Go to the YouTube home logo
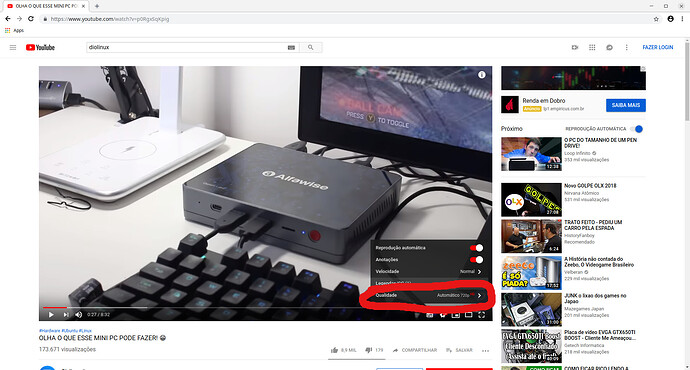The width and height of the screenshot is (690, 370). [x=40, y=48]
